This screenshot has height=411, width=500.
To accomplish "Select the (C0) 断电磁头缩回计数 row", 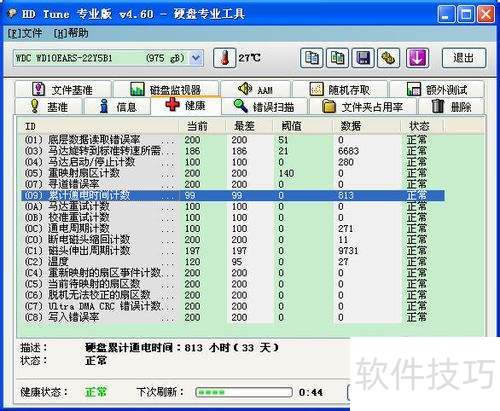I will click(x=233, y=239).
